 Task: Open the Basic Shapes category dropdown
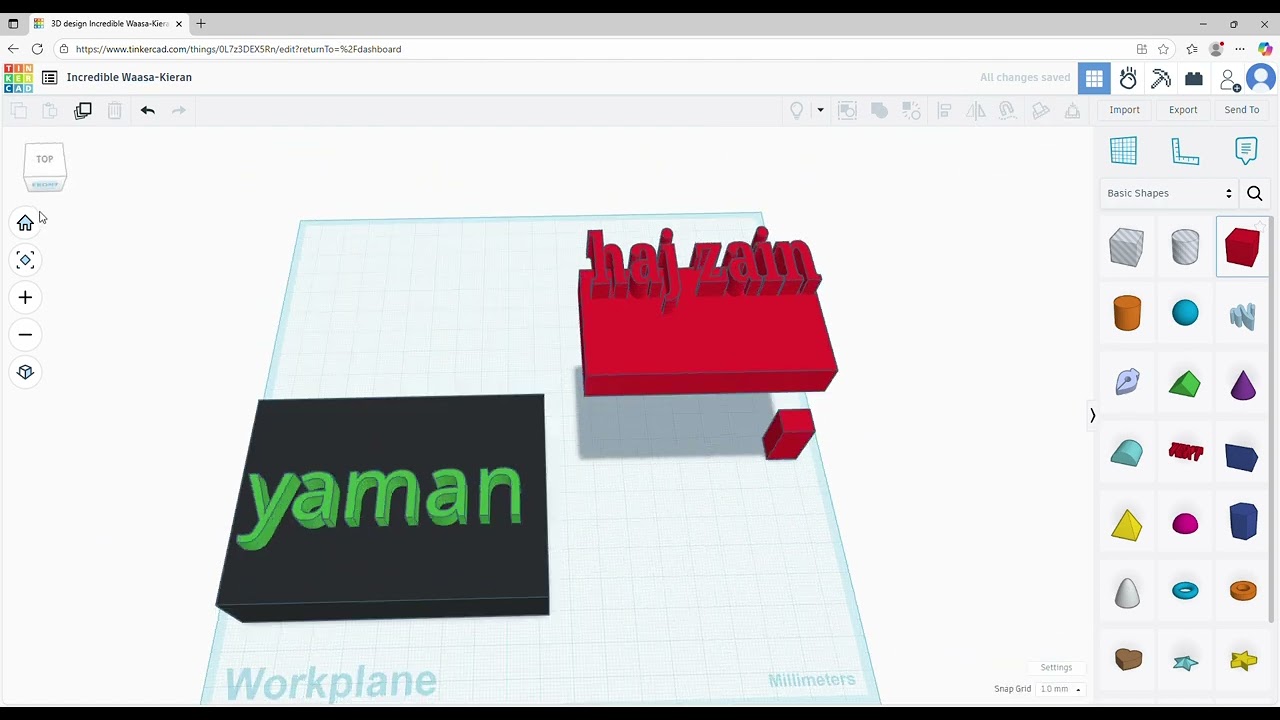(x=1169, y=193)
